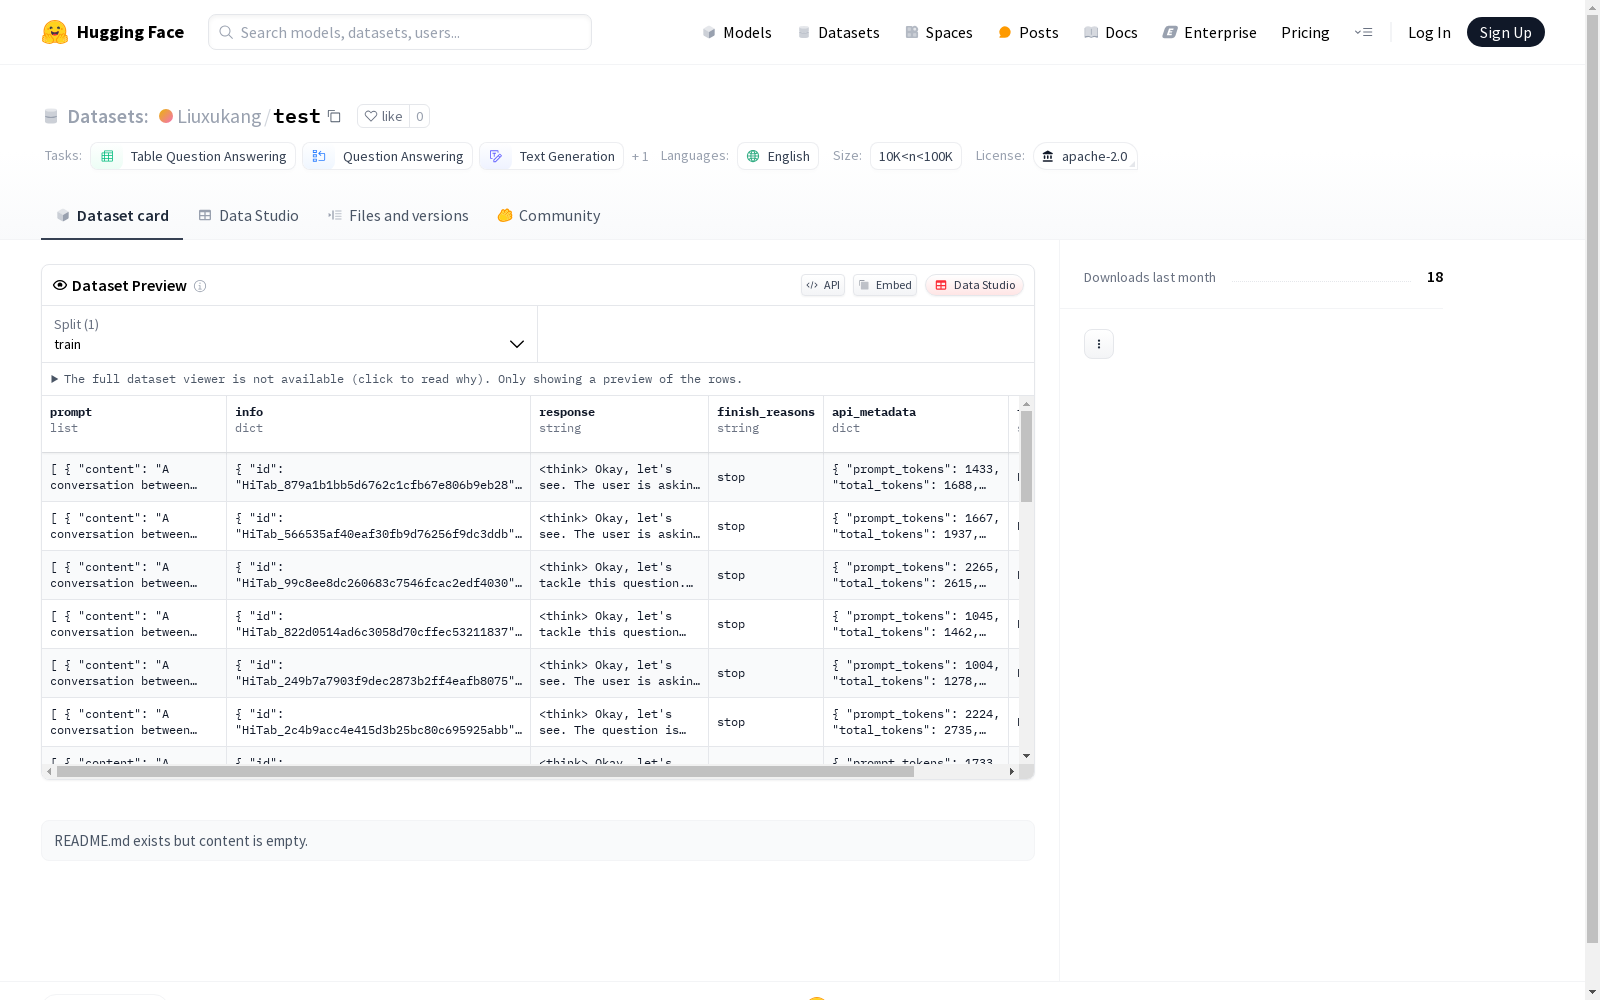Click the Sign Up button
Image resolution: width=1600 pixels, height=1000 pixels.
1505,32
